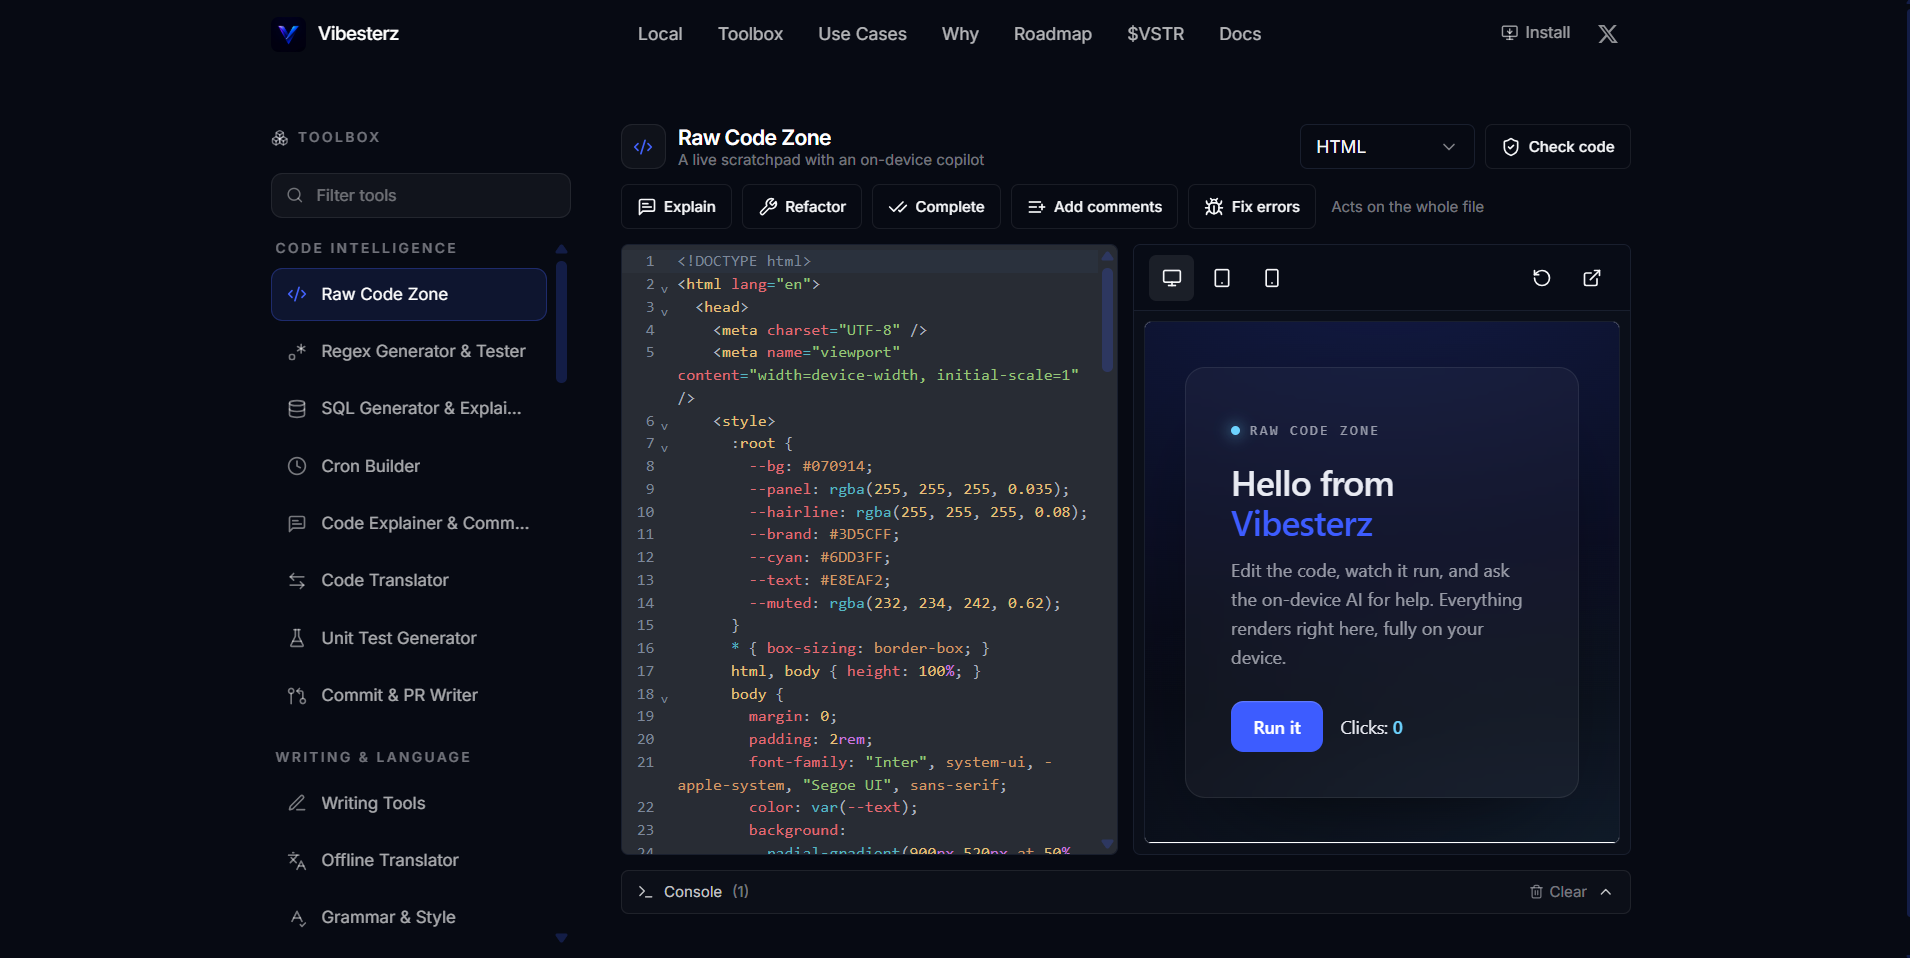This screenshot has height=958, width=1910.
Task: Click the Explain action button
Action: [676, 207]
